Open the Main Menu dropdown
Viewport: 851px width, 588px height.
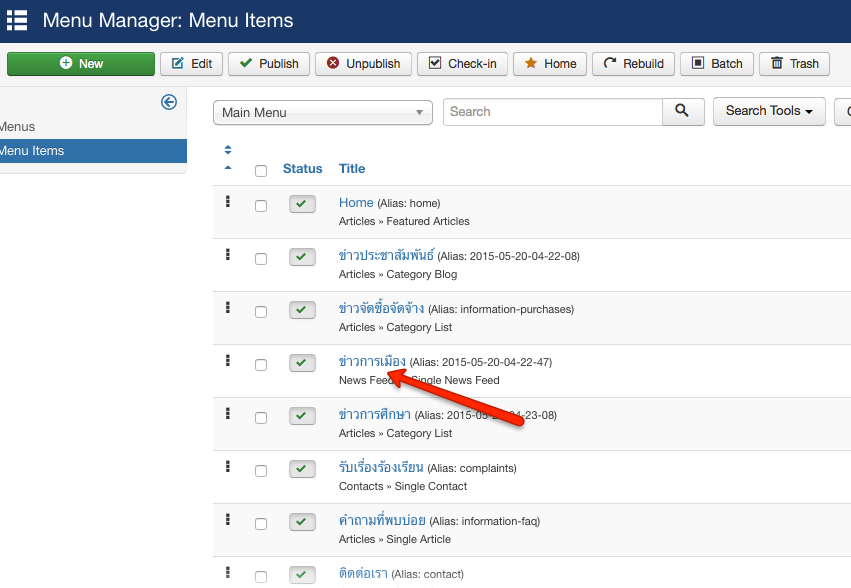(x=322, y=112)
